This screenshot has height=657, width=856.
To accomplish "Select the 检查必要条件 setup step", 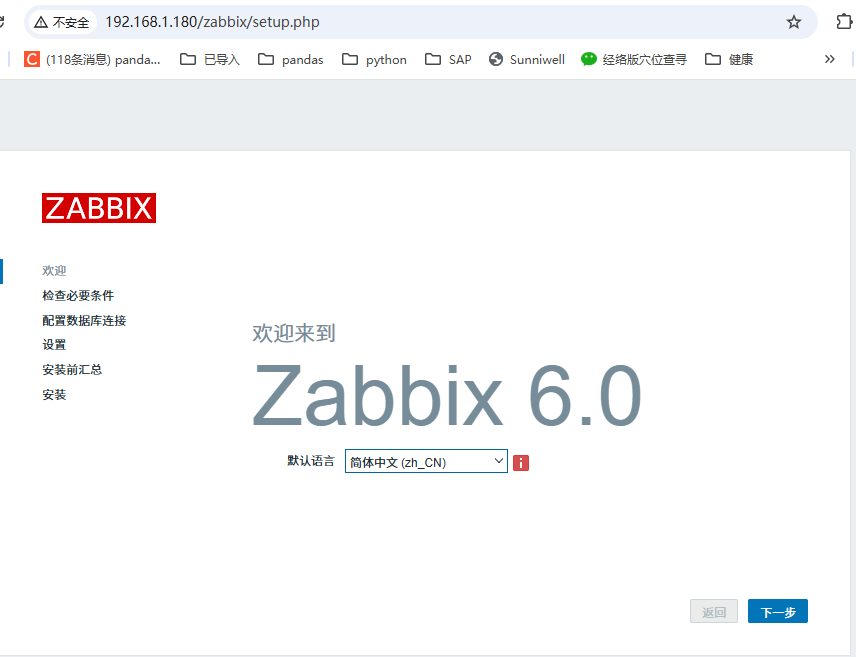I will point(78,295).
